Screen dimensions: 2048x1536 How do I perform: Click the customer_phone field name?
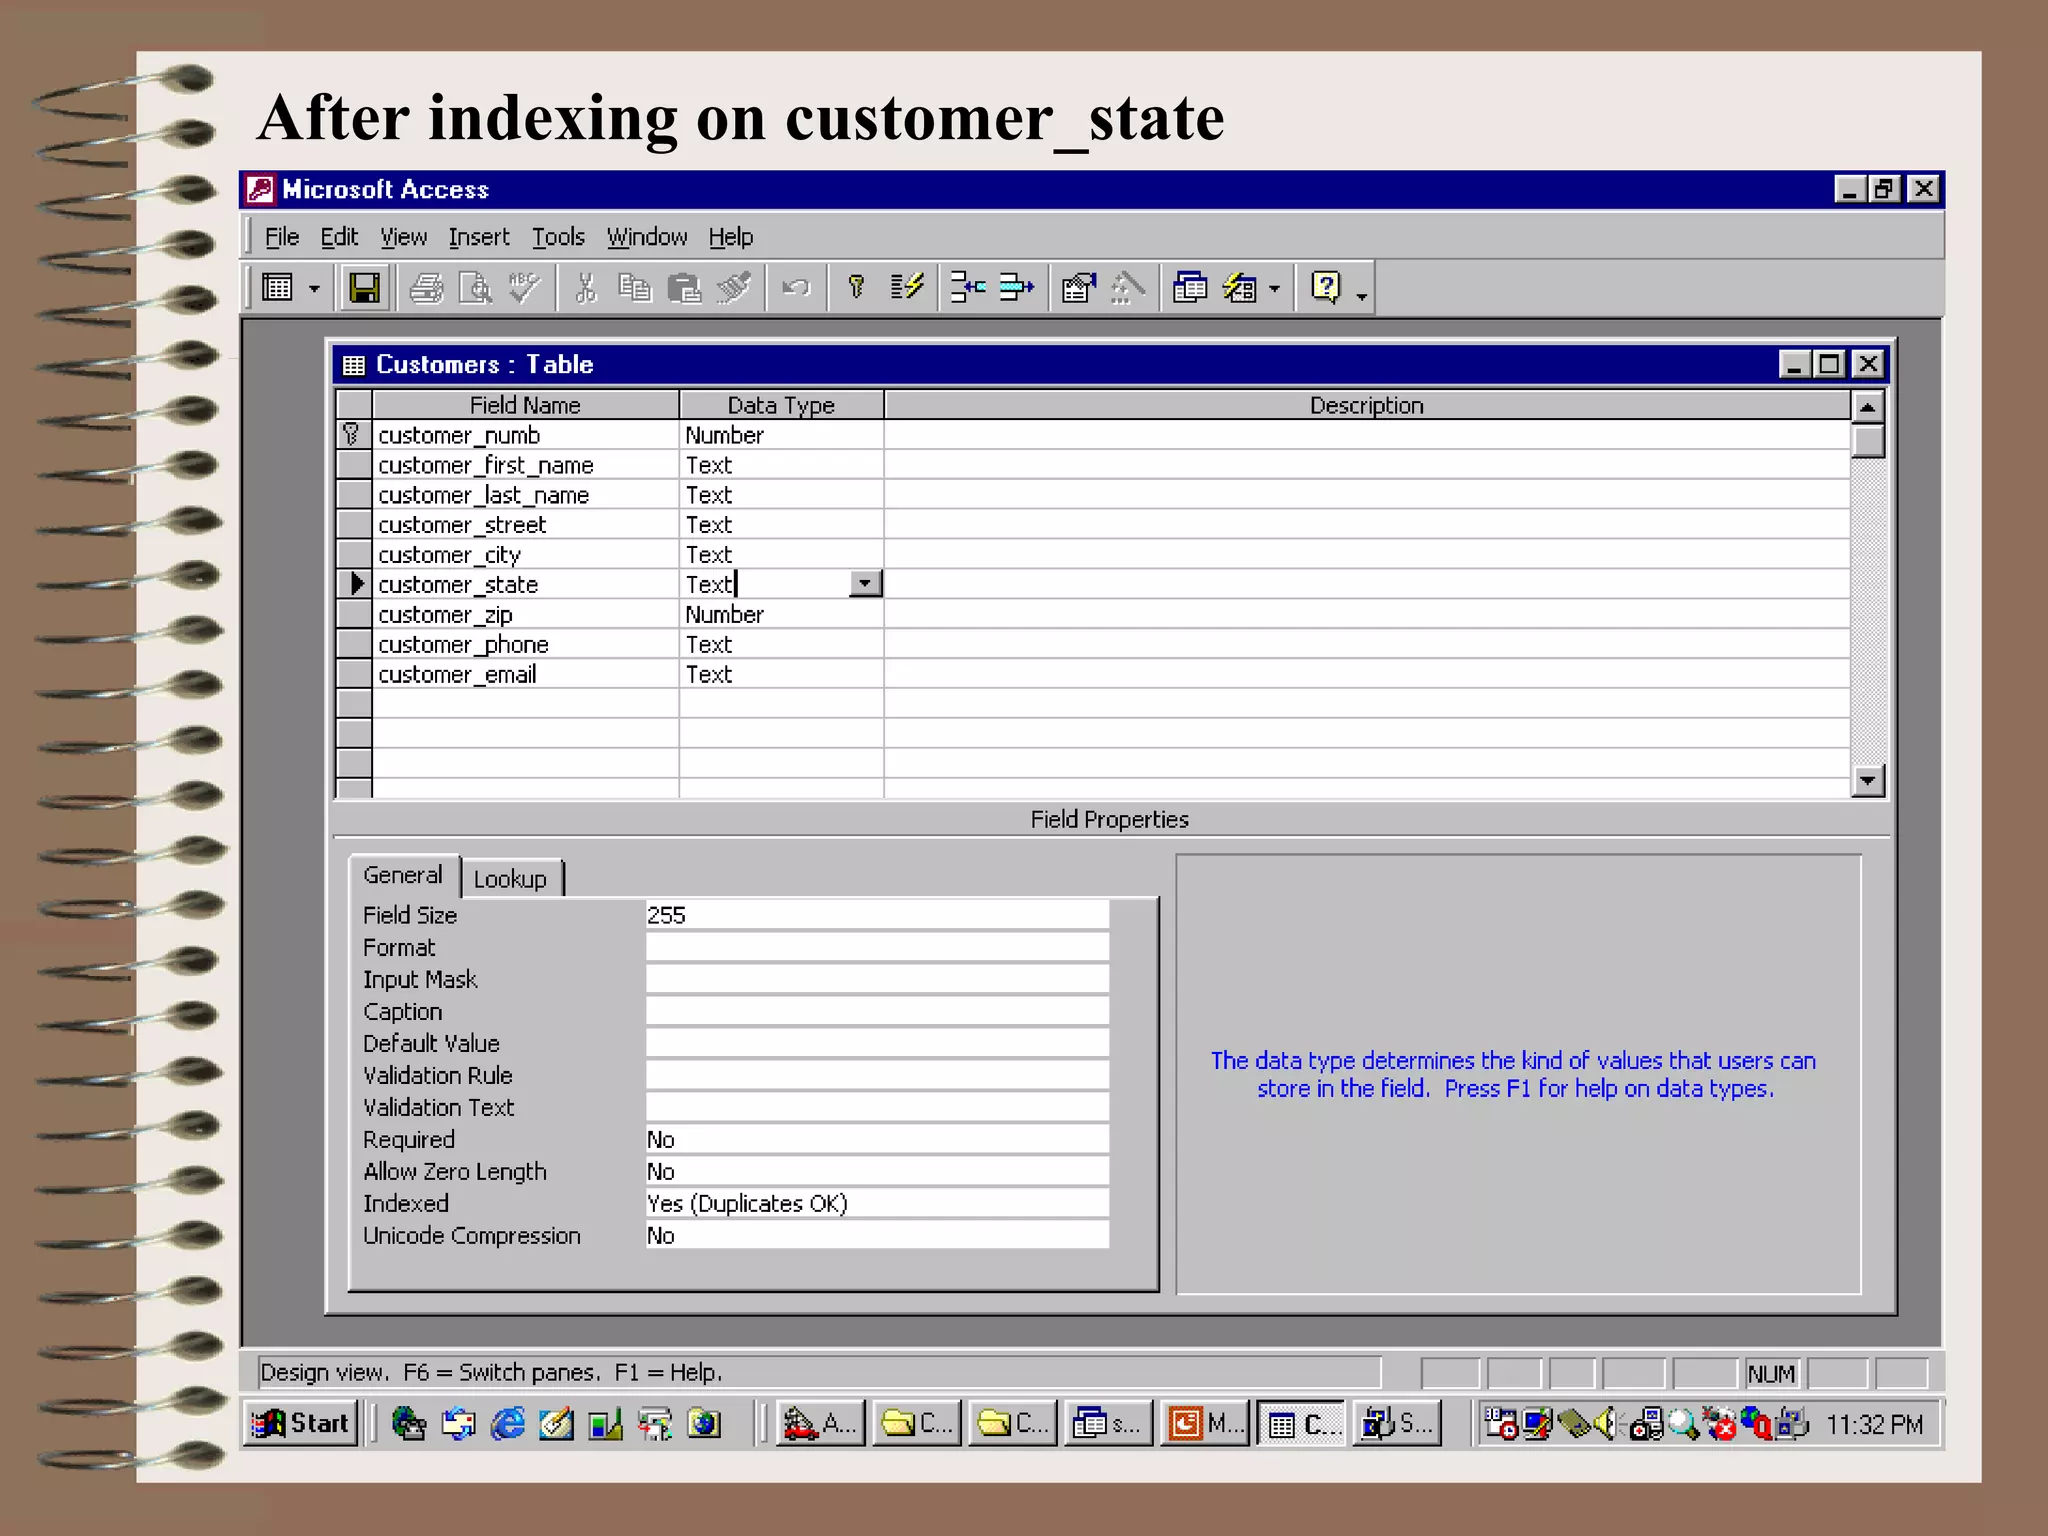pos(463,645)
